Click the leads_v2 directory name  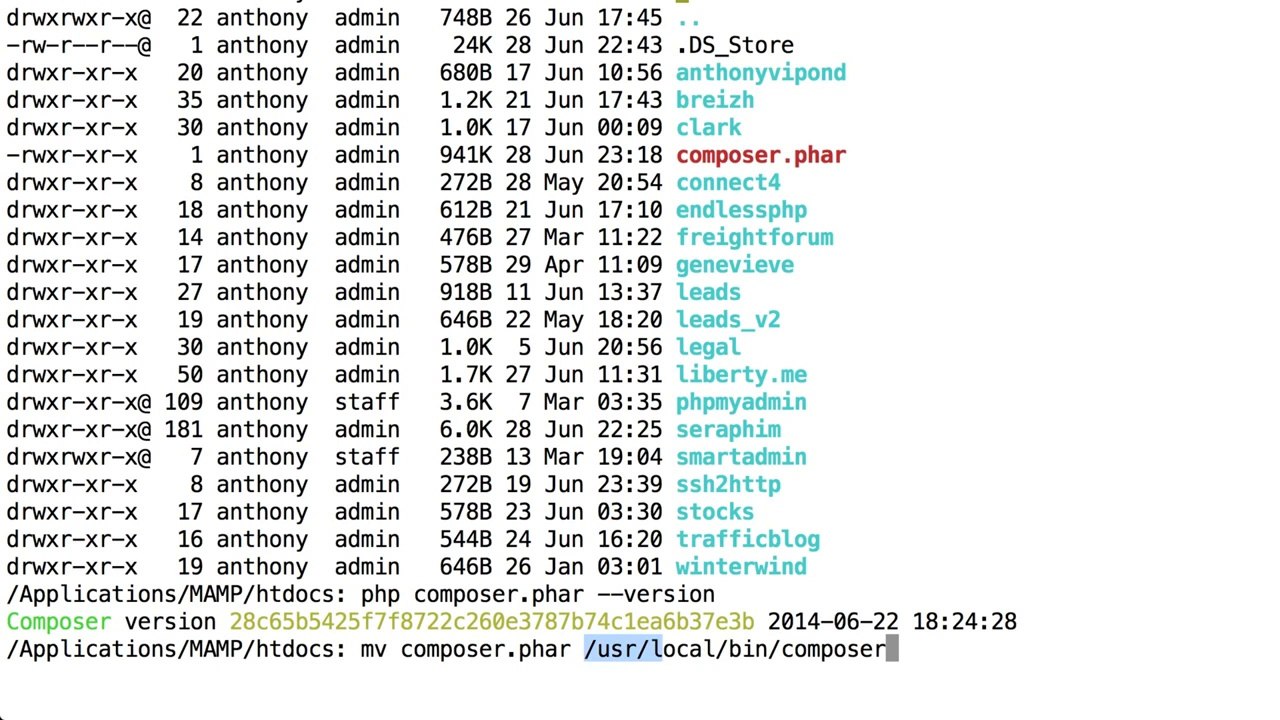click(x=728, y=320)
